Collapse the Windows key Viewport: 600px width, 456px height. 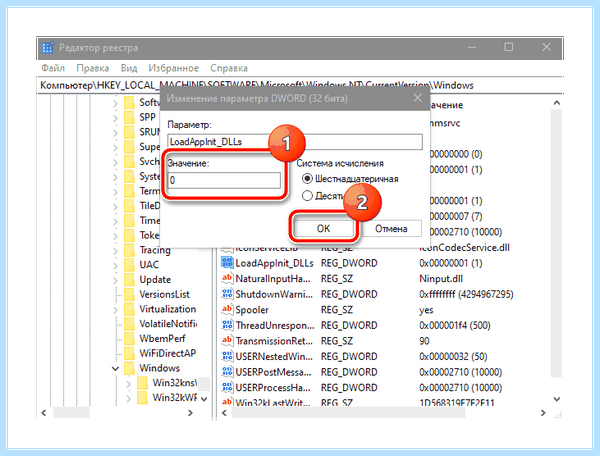click(115, 369)
